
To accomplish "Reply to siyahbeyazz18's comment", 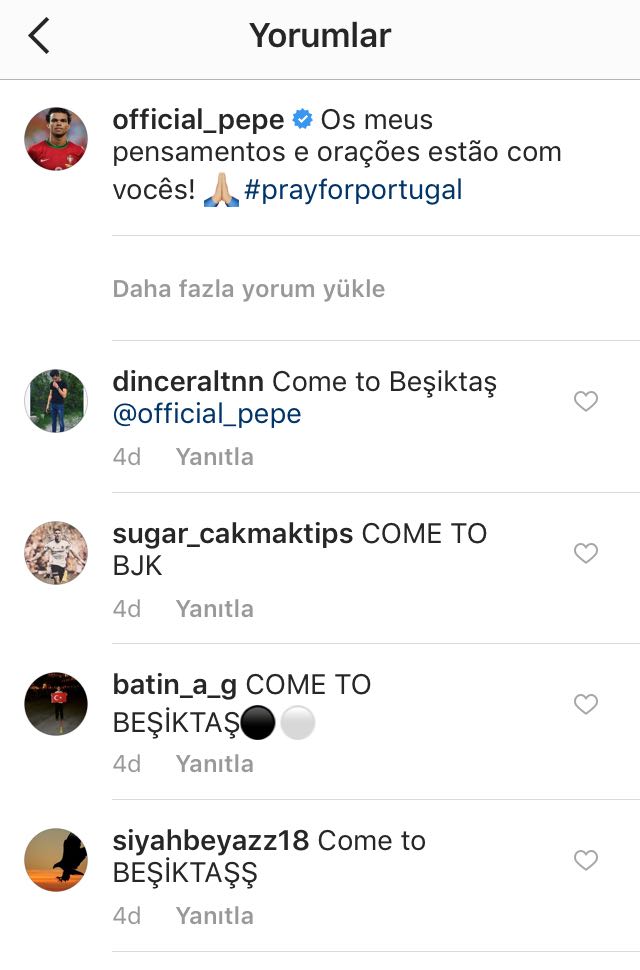I will pos(215,916).
